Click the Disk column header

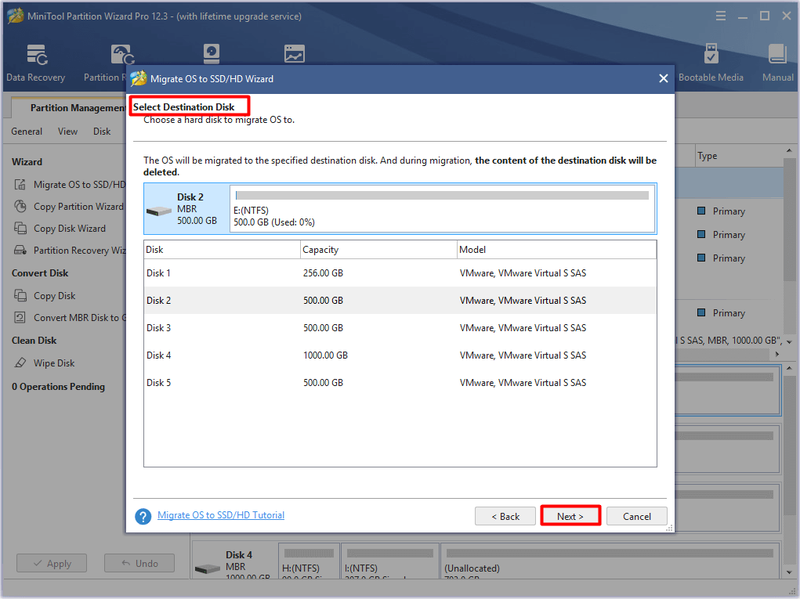tap(222, 249)
